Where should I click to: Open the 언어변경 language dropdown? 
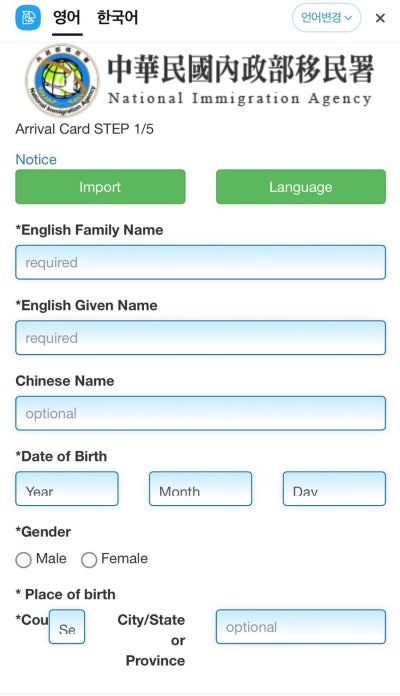326,18
